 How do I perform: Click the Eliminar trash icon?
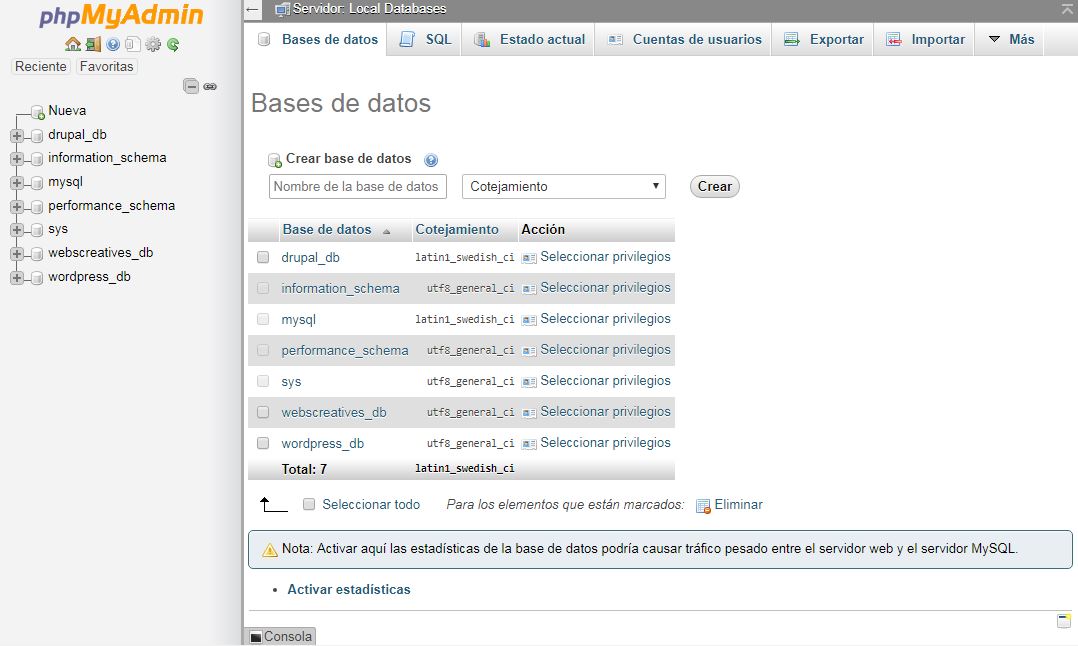click(x=703, y=506)
